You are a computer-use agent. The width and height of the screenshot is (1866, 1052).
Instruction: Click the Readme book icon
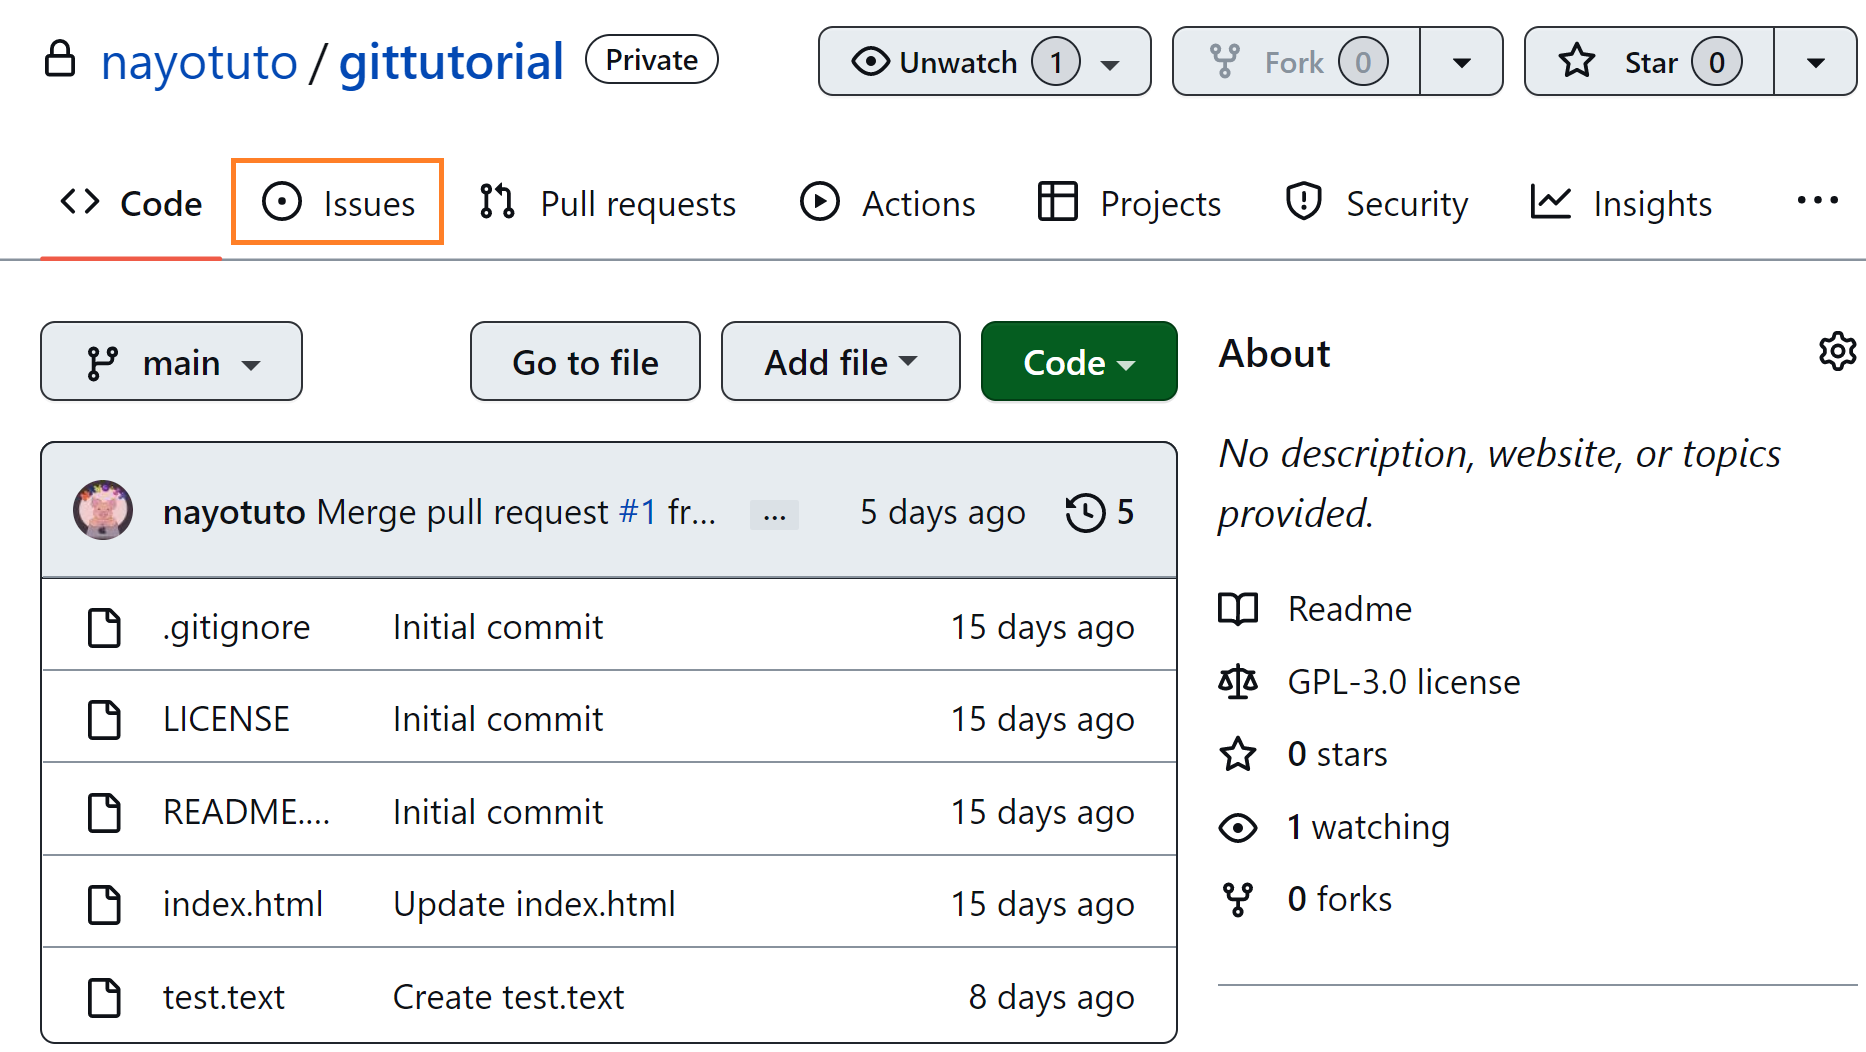1238,609
